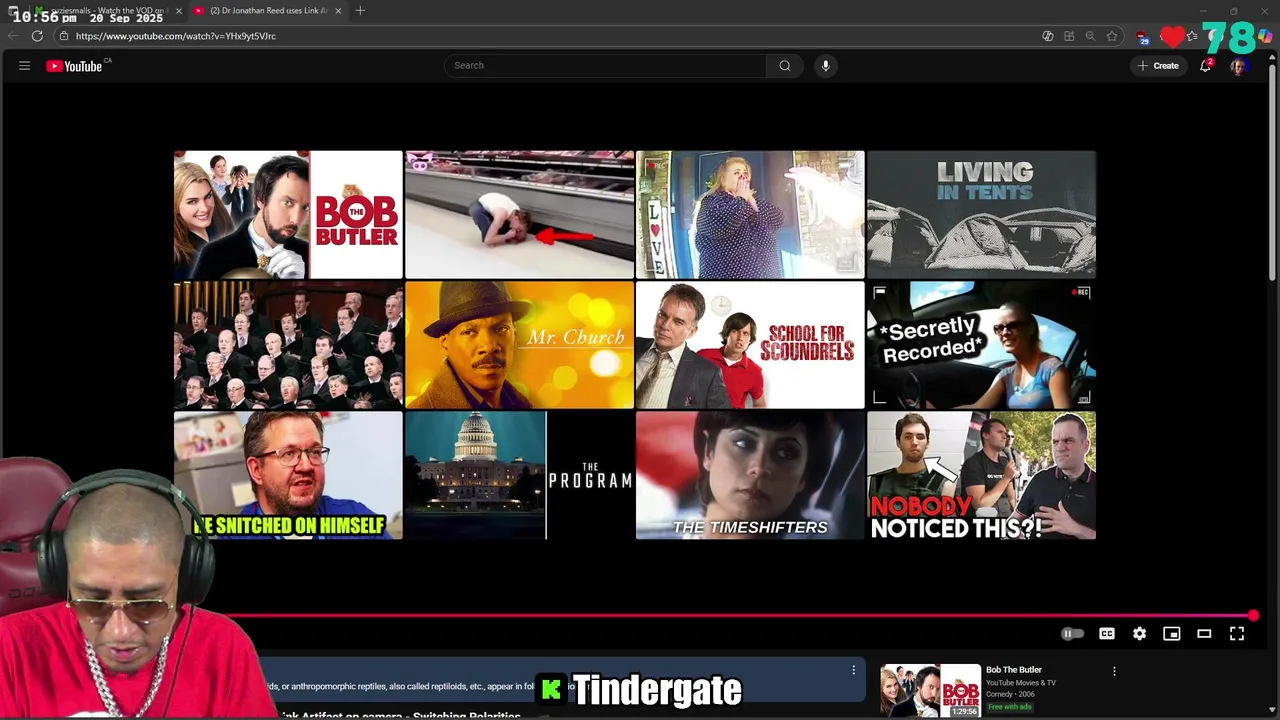Click the search magnifier button
Screen dimensions: 1280x720
[x=785, y=66]
